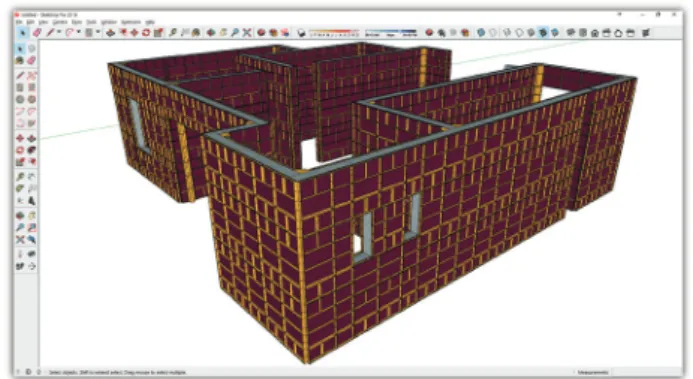Select the Section Plane tool in the left palette
The image size is (693, 379).
pyautogui.click(x=32, y=266)
